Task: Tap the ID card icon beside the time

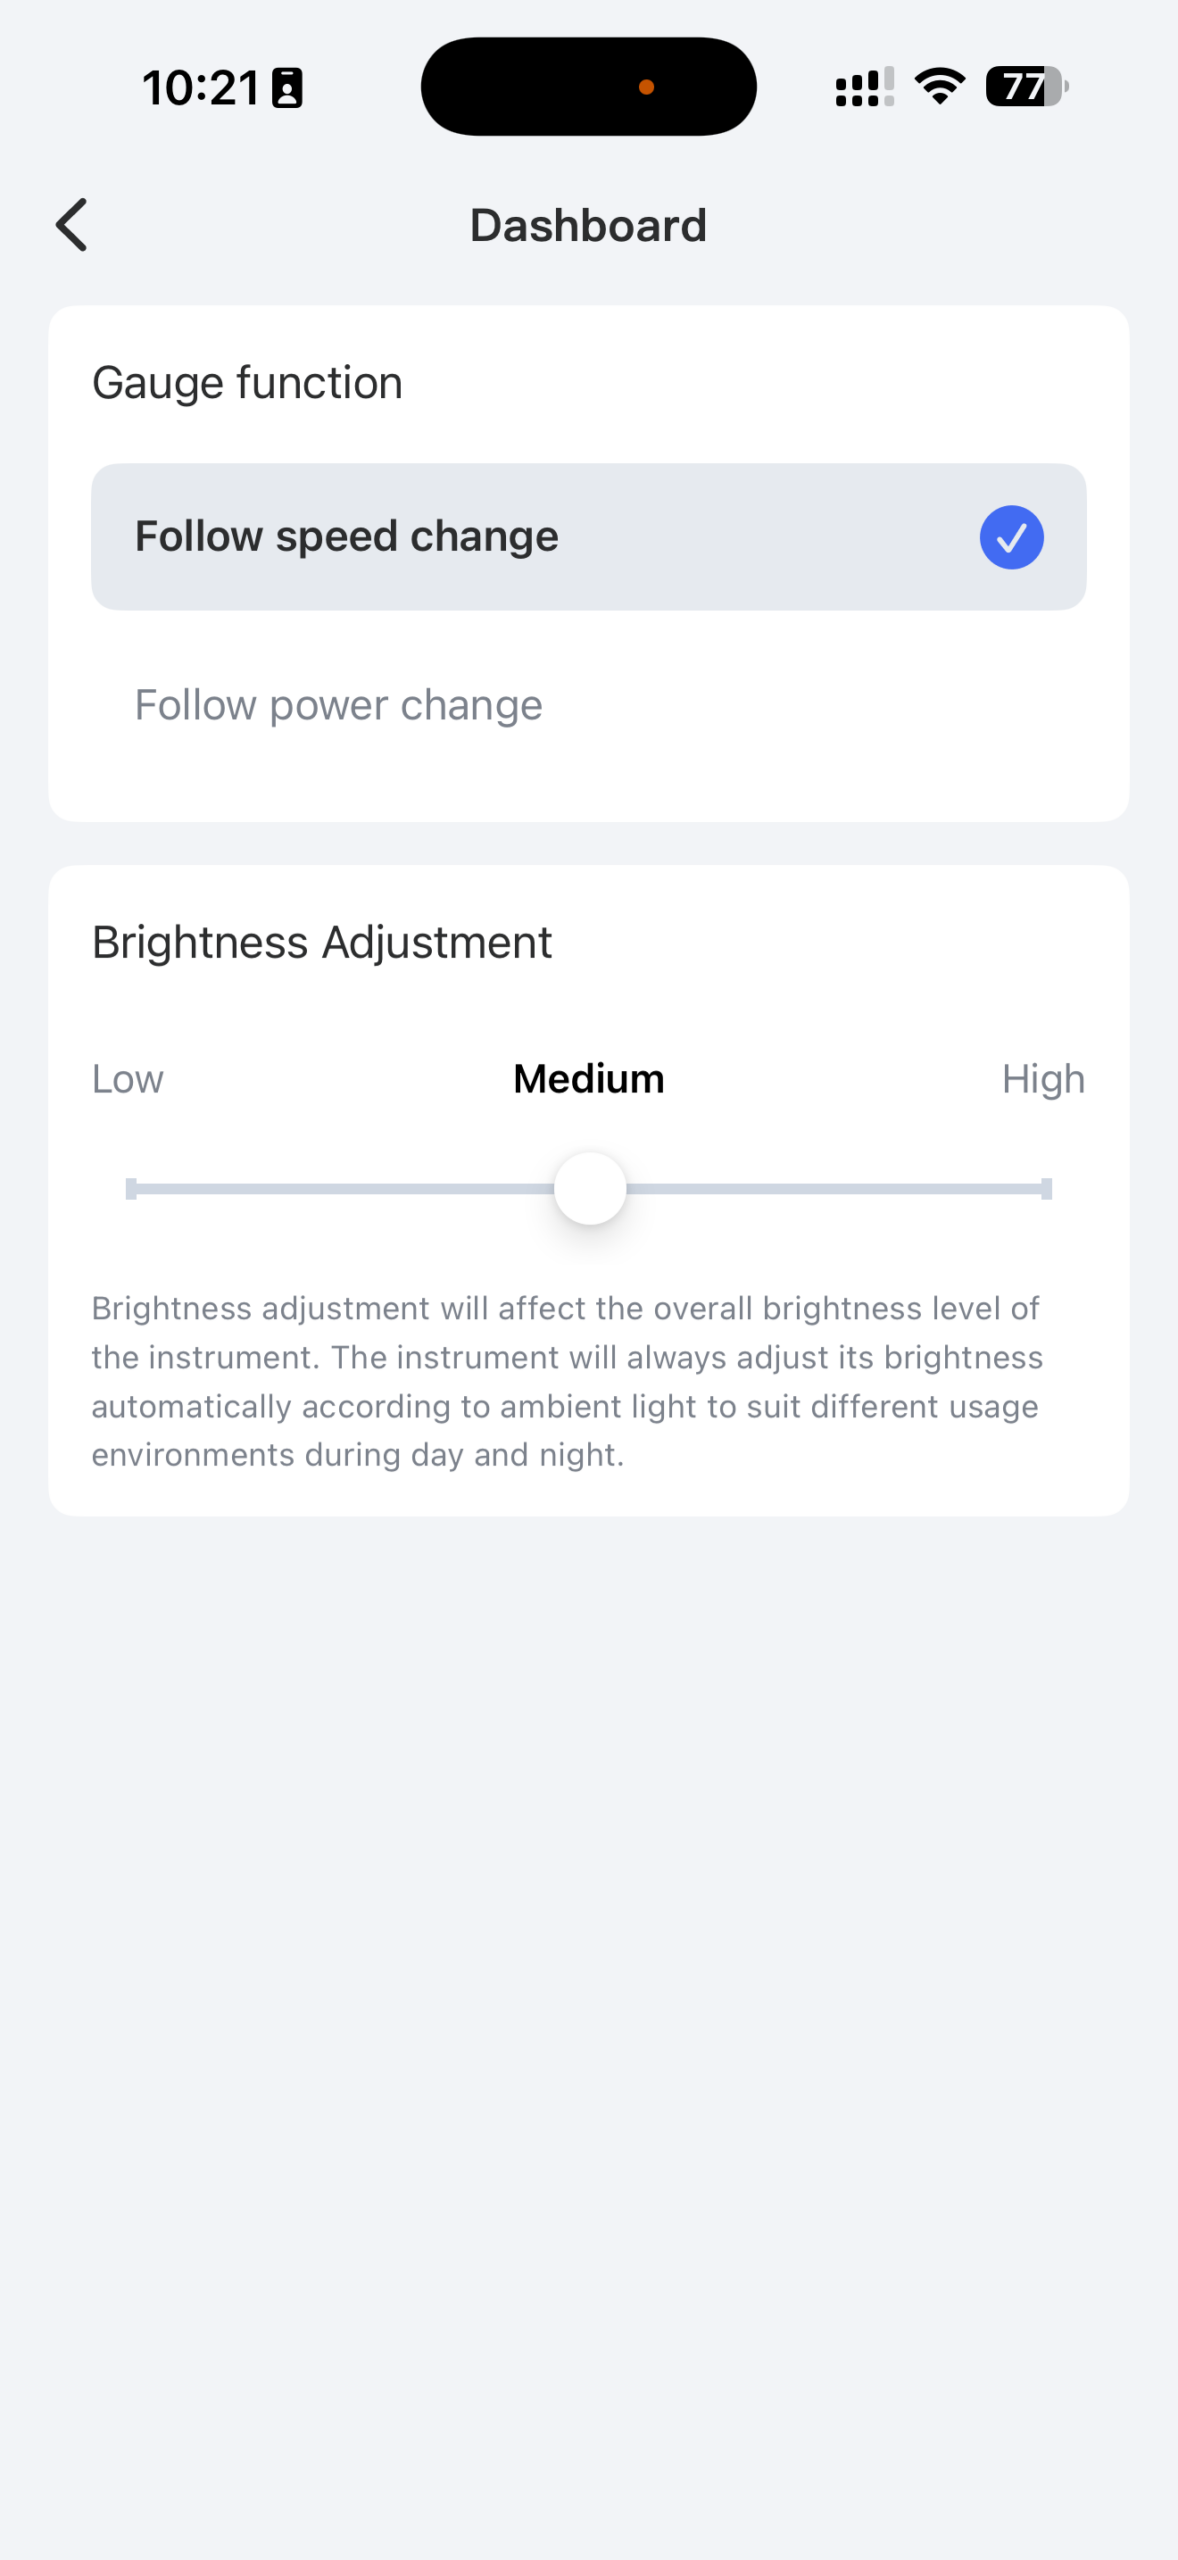Action: [x=288, y=88]
